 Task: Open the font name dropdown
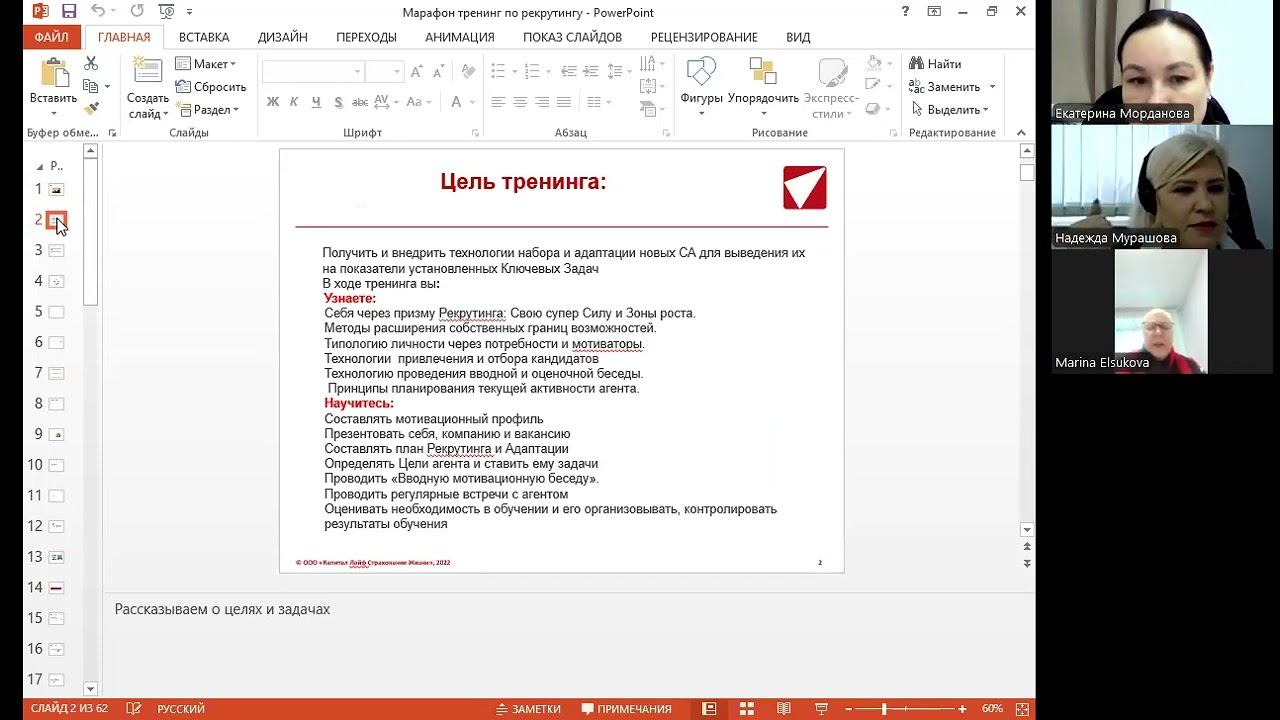click(x=357, y=72)
